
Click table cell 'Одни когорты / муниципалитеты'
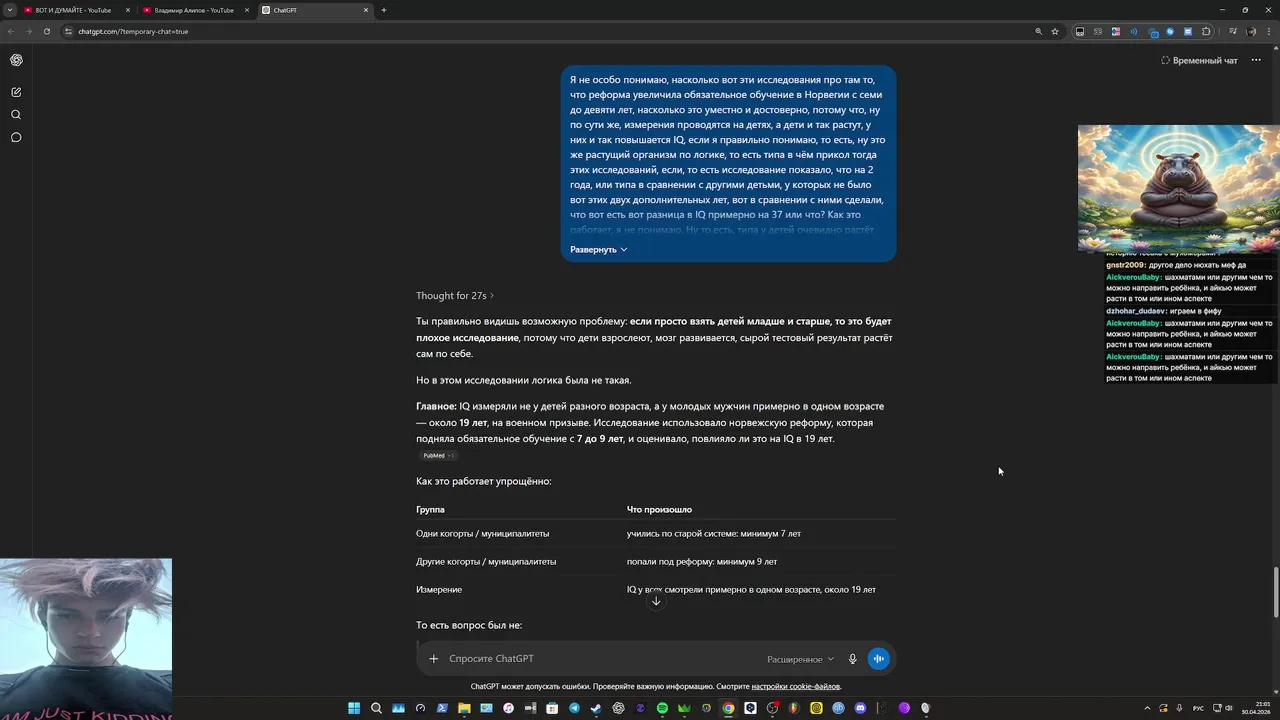pyautogui.click(x=482, y=534)
